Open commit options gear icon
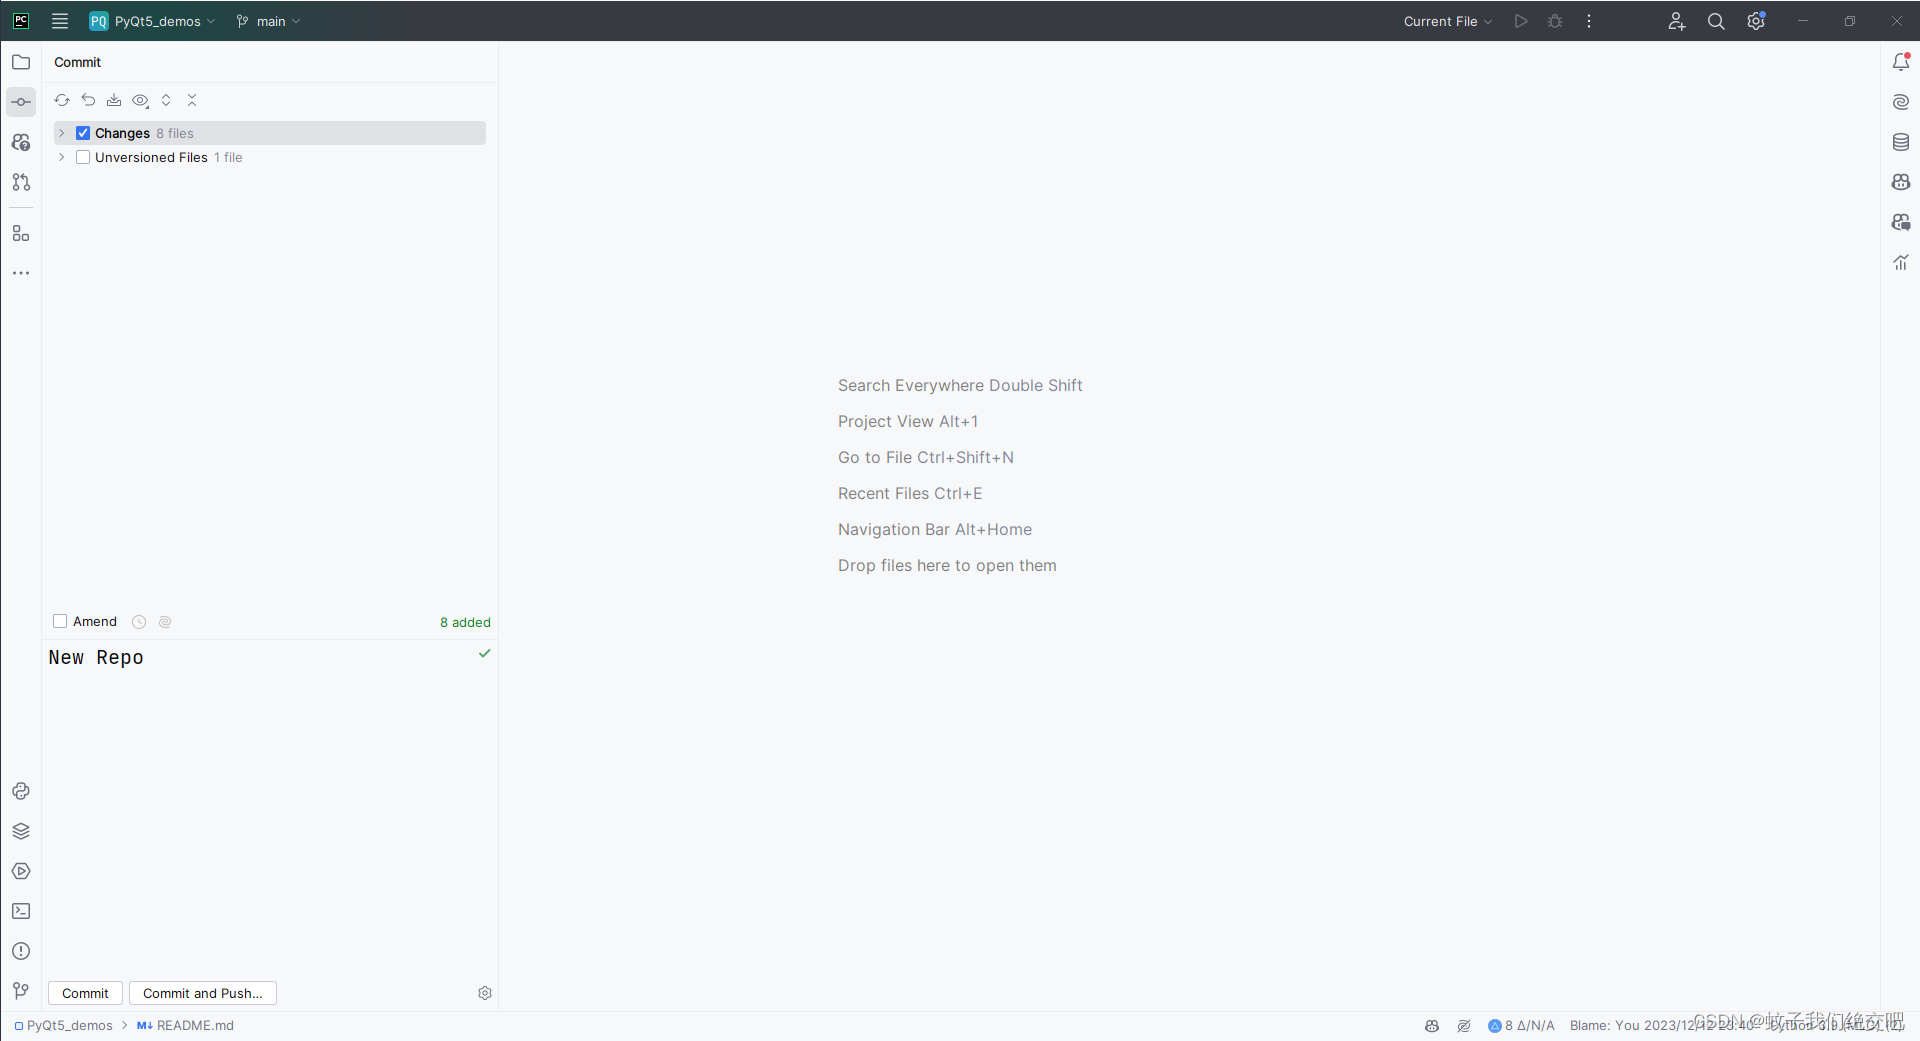This screenshot has width=1920, height=1041. (x=485, y=993)
